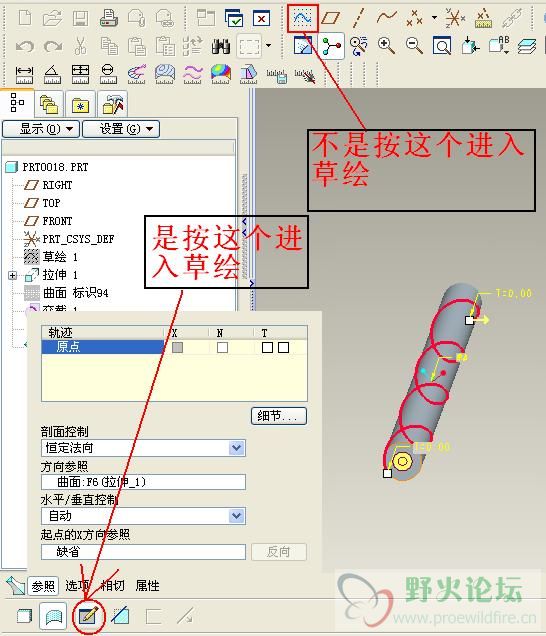The width and height of the screenshot is (546, 636).
Task: Select the sweep as surface icon
Action: (53, 617)
